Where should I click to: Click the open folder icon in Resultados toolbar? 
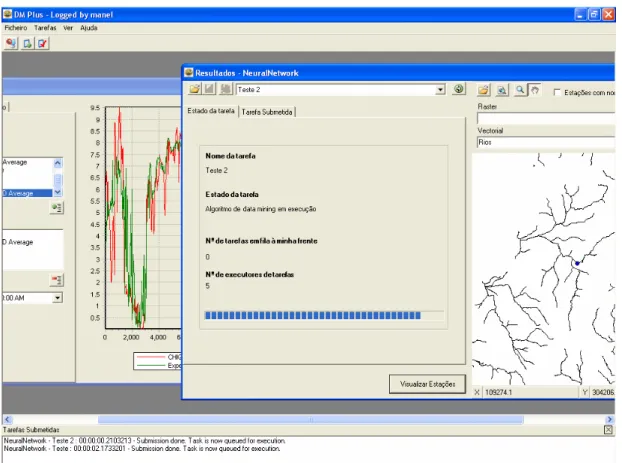(x=194, y=89)
